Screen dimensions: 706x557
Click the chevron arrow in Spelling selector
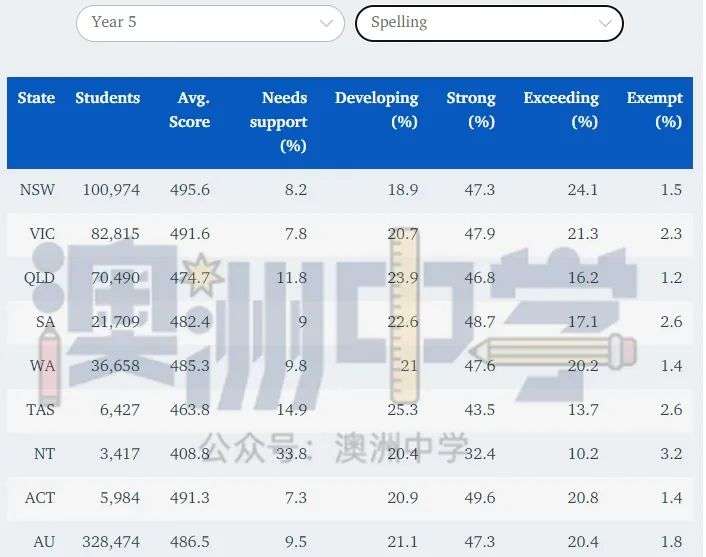[605, 23]
